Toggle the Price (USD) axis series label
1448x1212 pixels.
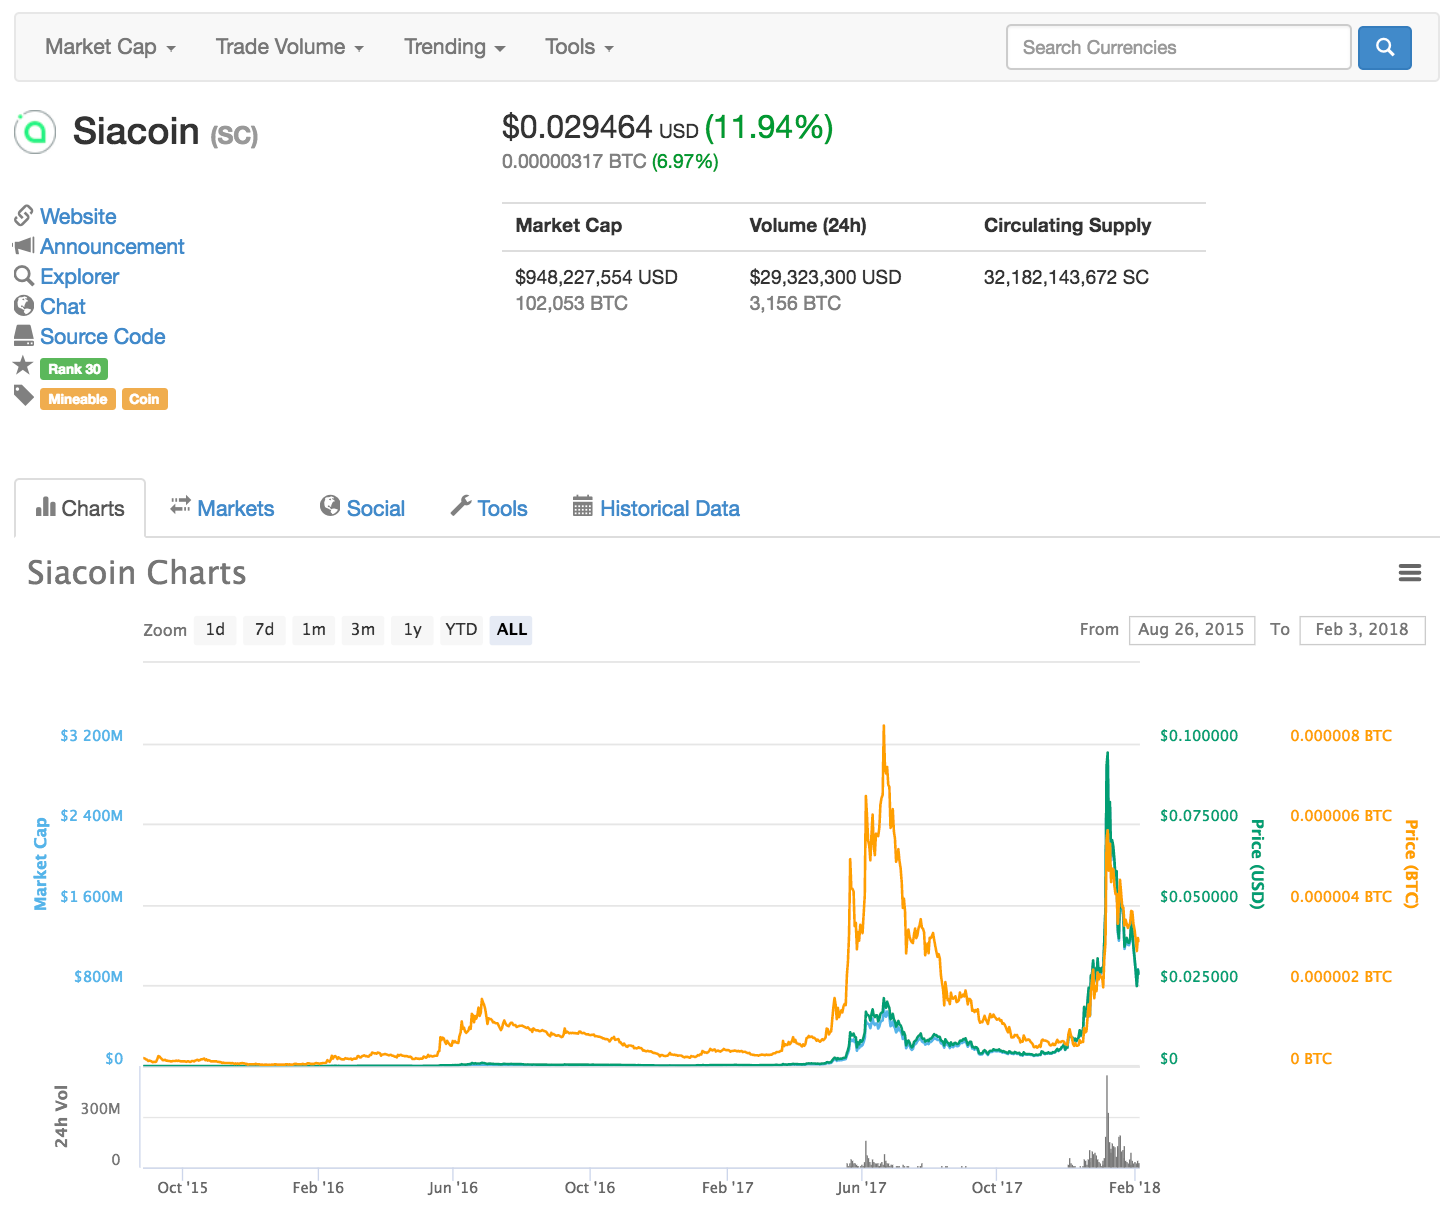tap(1258, 864)
